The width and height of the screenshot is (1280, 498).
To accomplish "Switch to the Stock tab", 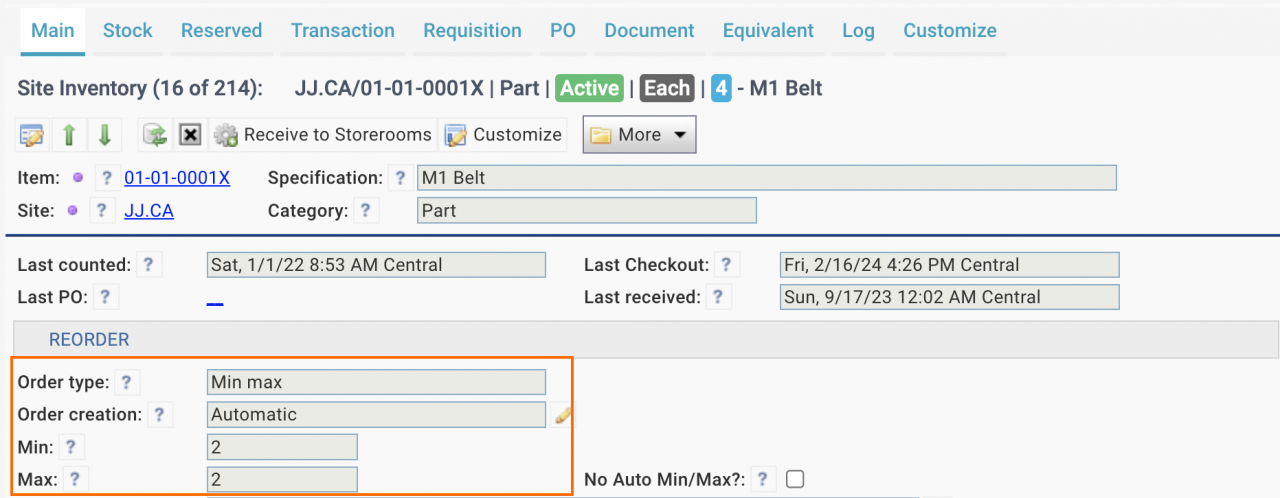I will pos(128,31).
